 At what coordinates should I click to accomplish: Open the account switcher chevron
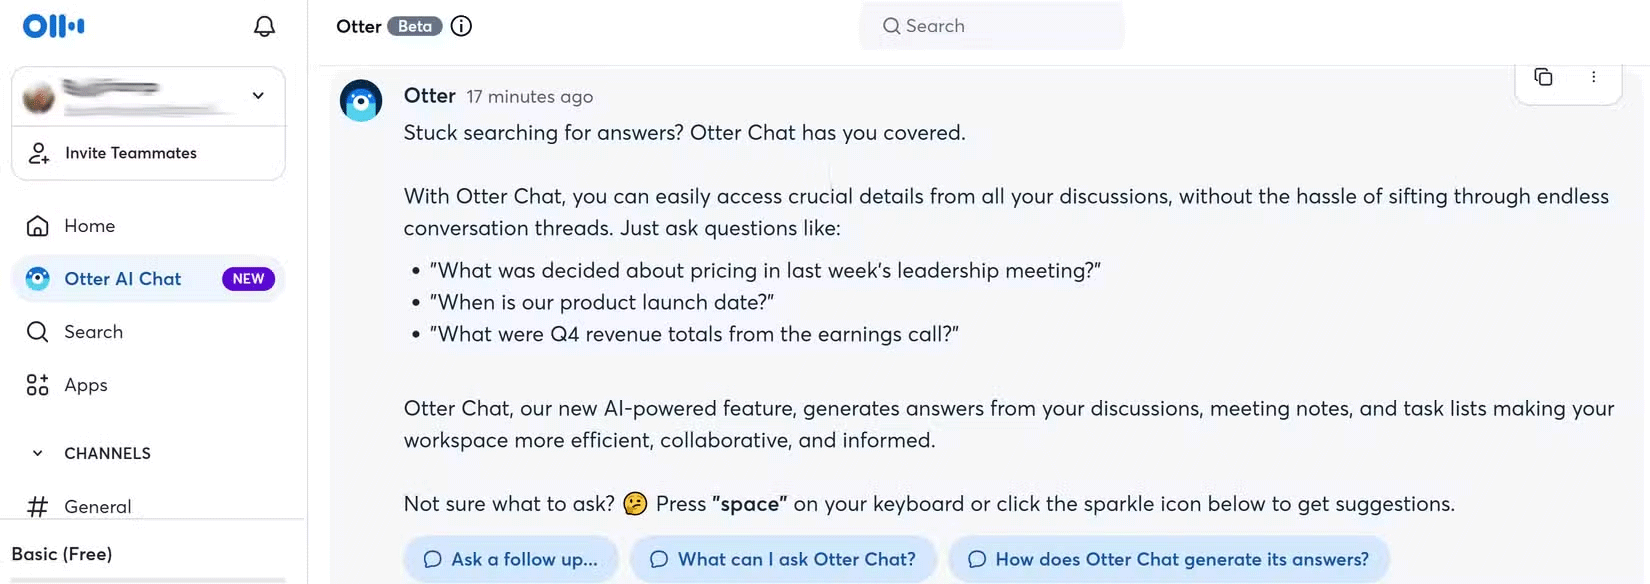(x=258, y=95)
